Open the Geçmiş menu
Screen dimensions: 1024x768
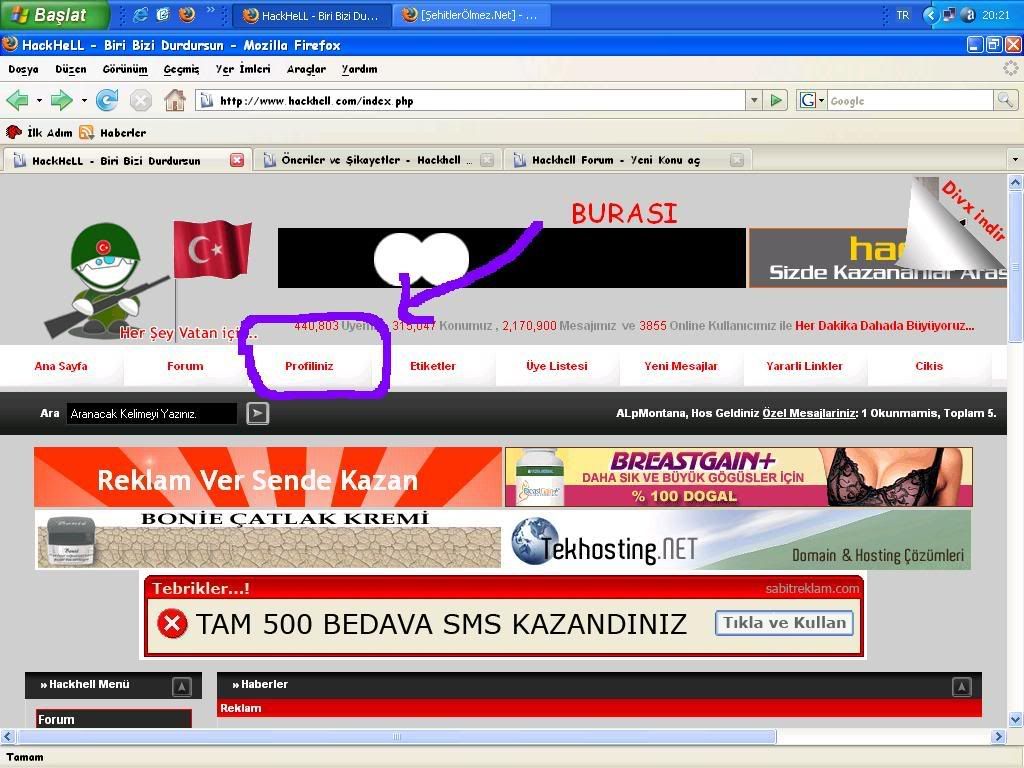pos(182,69)
